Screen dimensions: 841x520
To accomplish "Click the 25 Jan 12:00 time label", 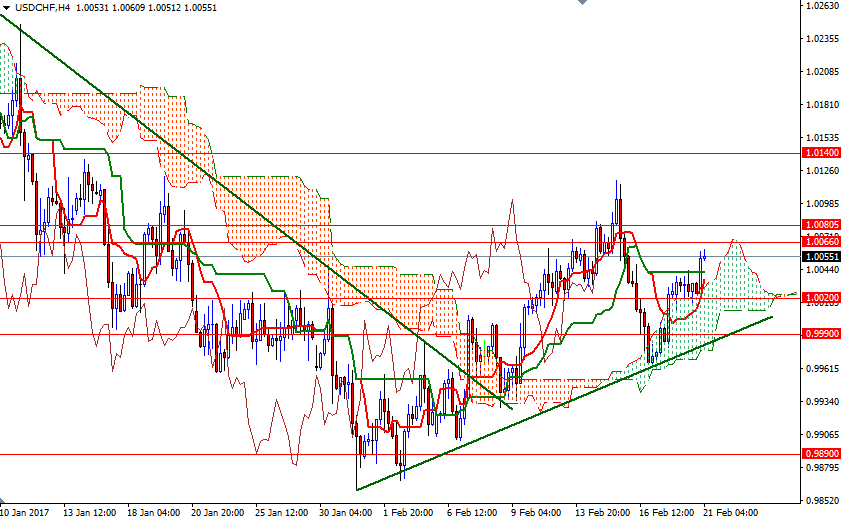I will tap(282, 512).
